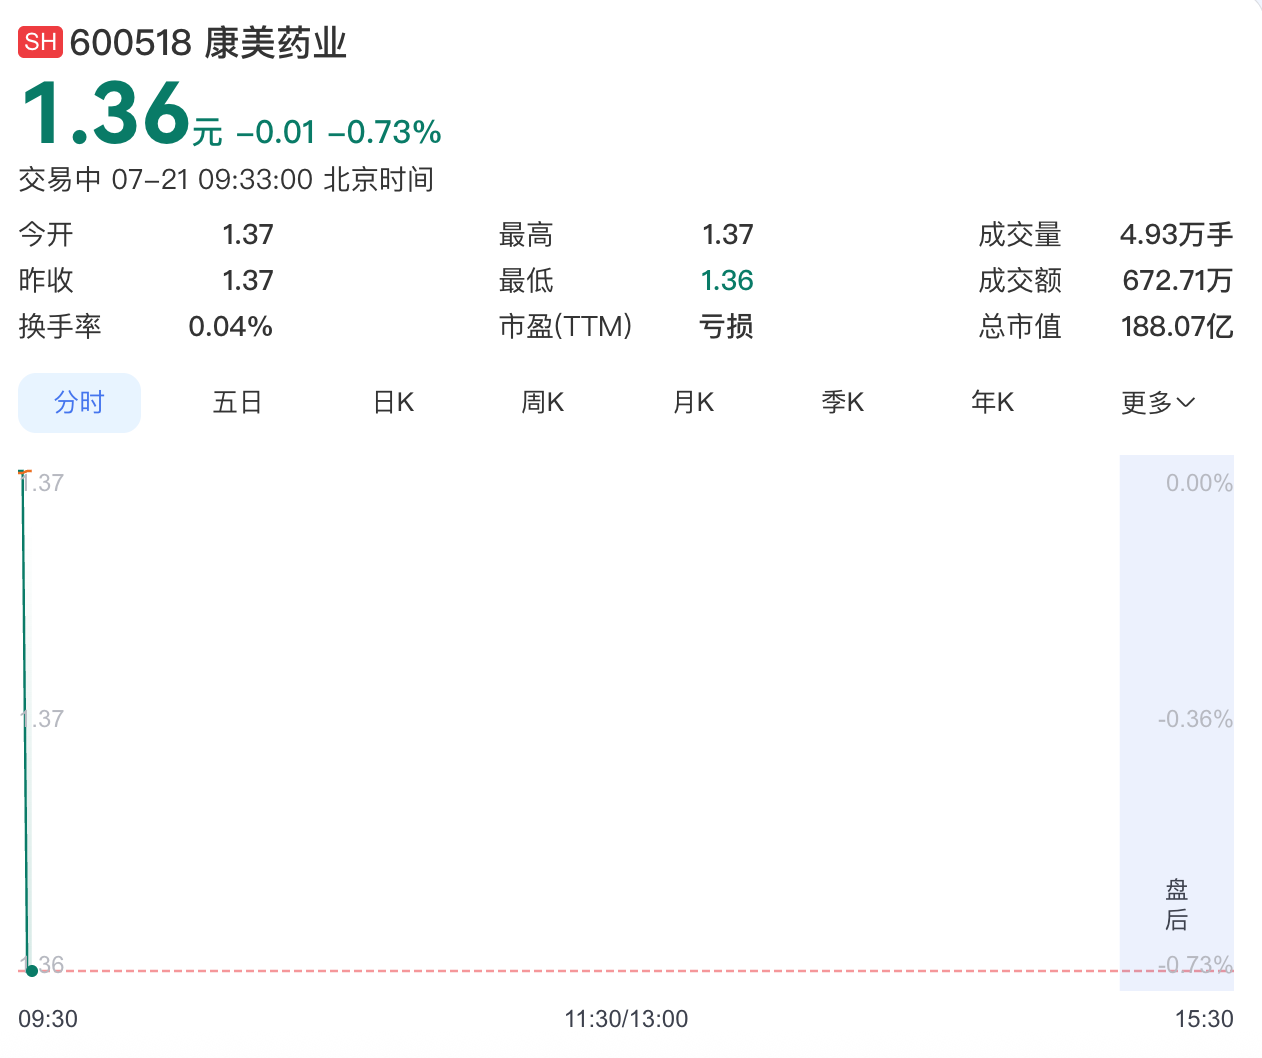The image size is (1262, 1058).
Task: Expand the 更多 dropdown menu
Action: coord(1158,403)
